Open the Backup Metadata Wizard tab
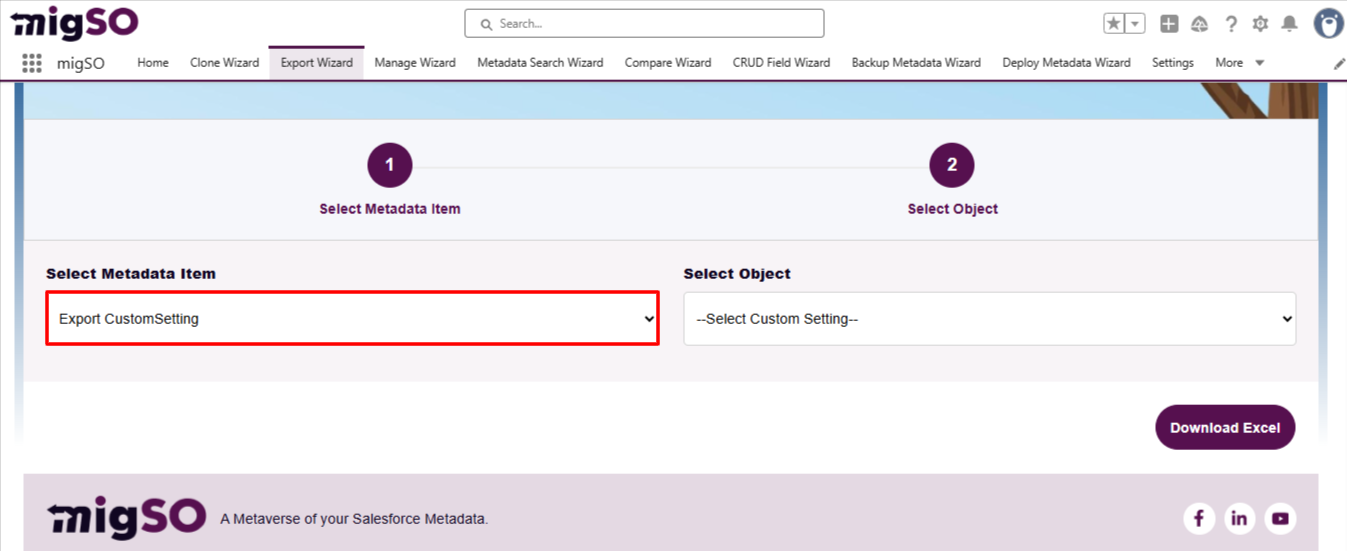The height and width of the screenshot is (551, 1347). click(916, 63)
